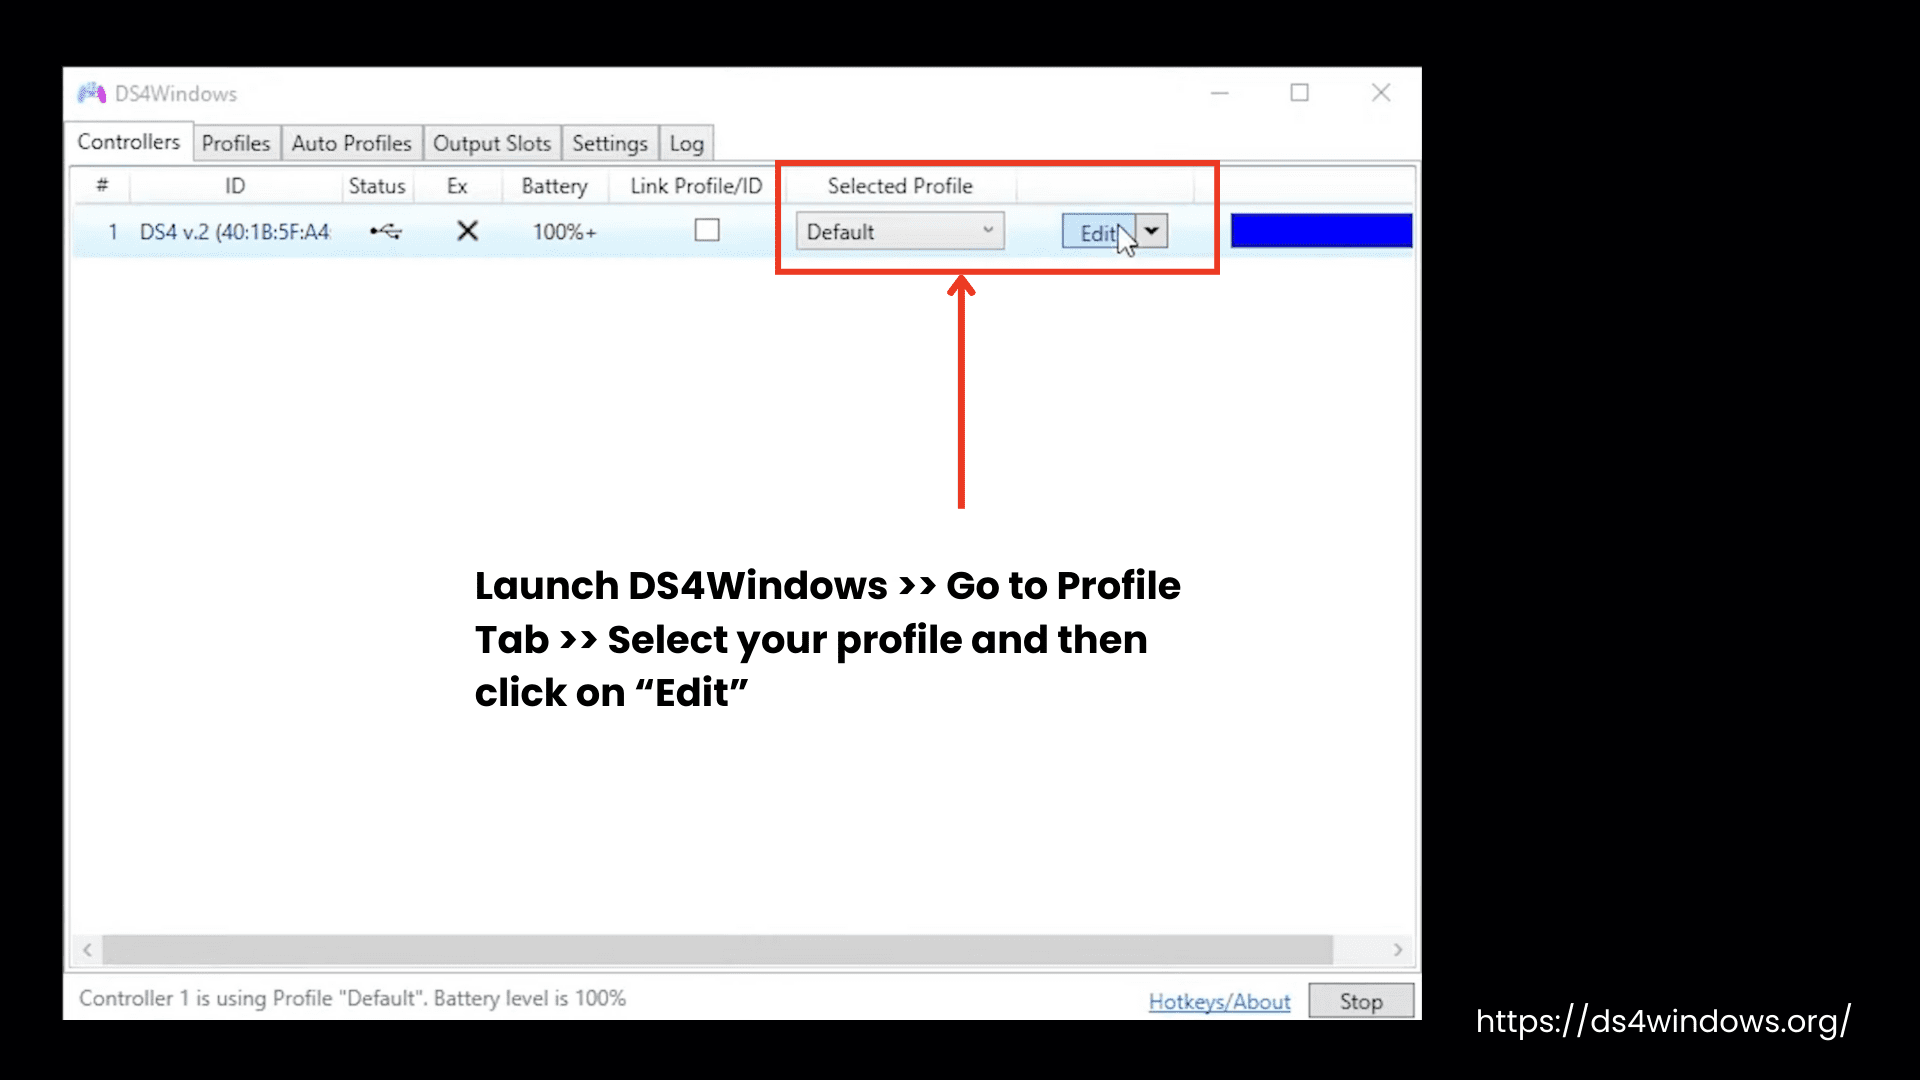Click the 100%+ battery value
Screen dimensions: 1920x1080
coord(564,232)
